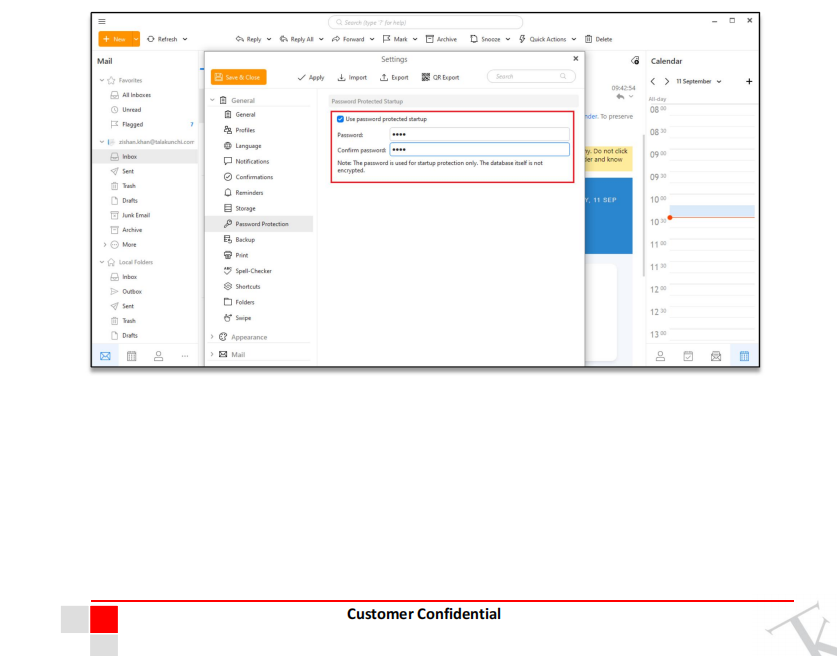Image resolution: width=837 pixels, height=656 pixels.
Task: Open the Contacts icon in bottom-left bar
Action: click(x=156, y=354)
